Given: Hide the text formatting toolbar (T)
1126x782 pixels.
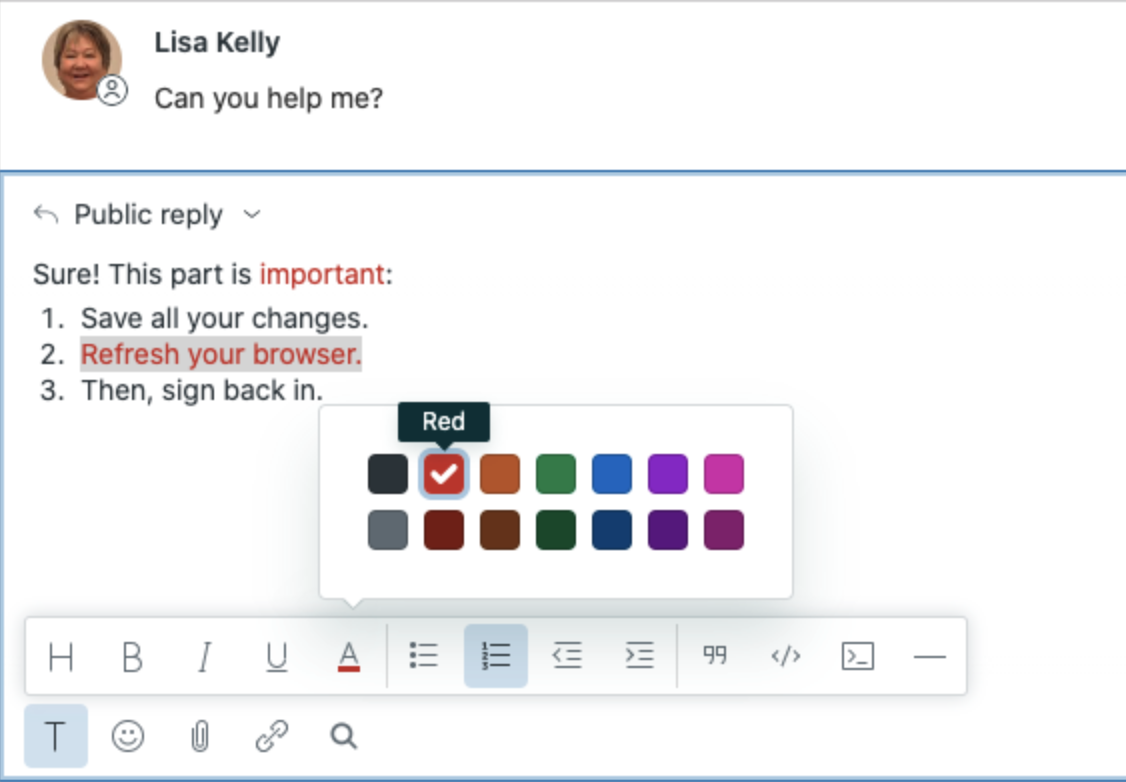Looking at the screenshot, I should (x=56, y=736).
